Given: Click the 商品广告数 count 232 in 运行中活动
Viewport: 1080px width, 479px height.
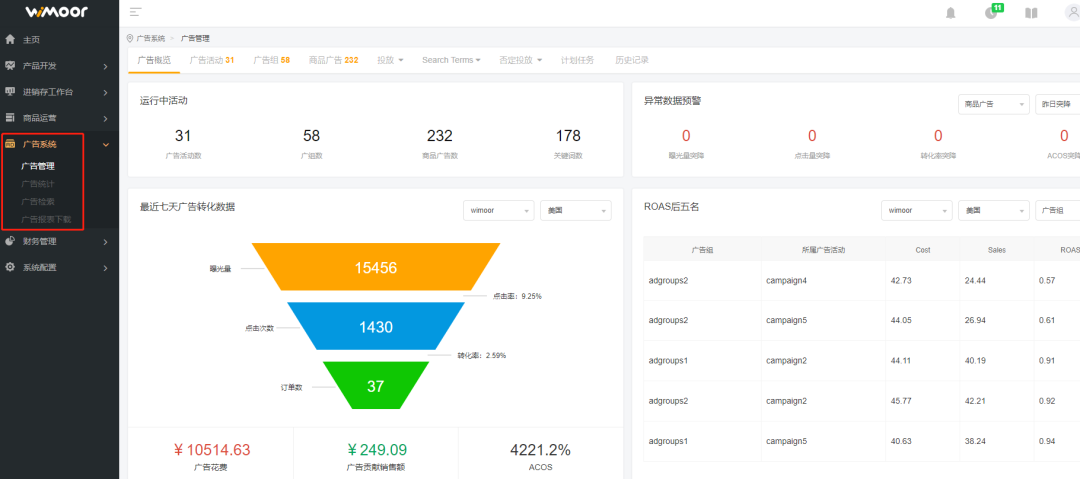Looking at the screenshot, I should (439, 136).
